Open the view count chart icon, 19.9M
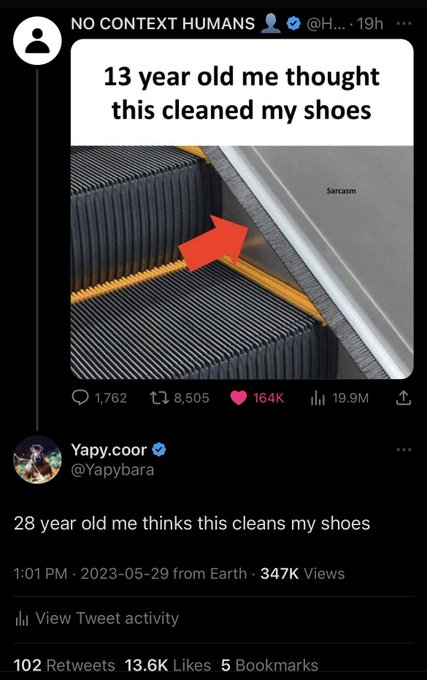 click(317, 398)
